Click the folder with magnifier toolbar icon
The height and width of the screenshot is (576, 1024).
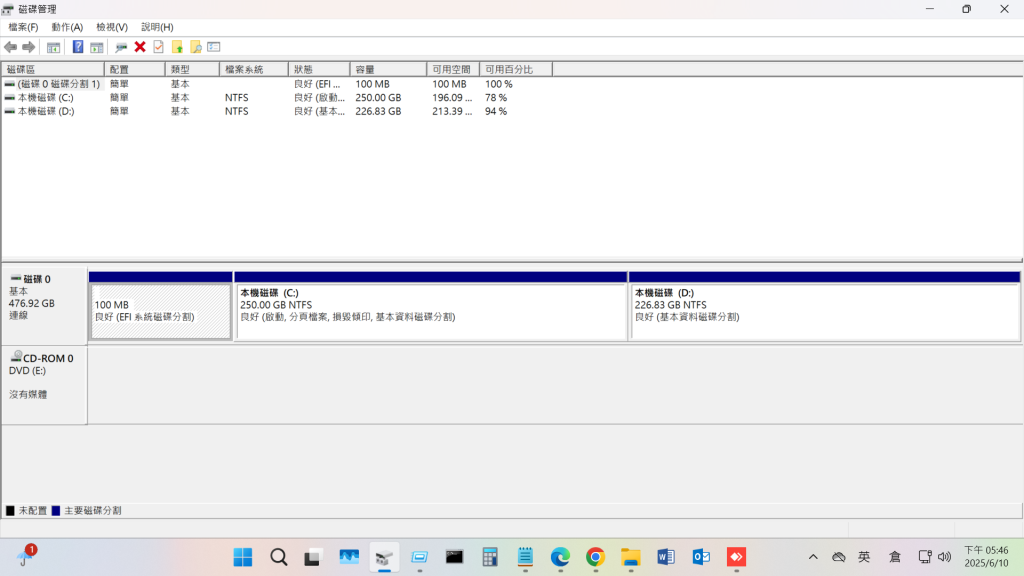pos(196,47)
